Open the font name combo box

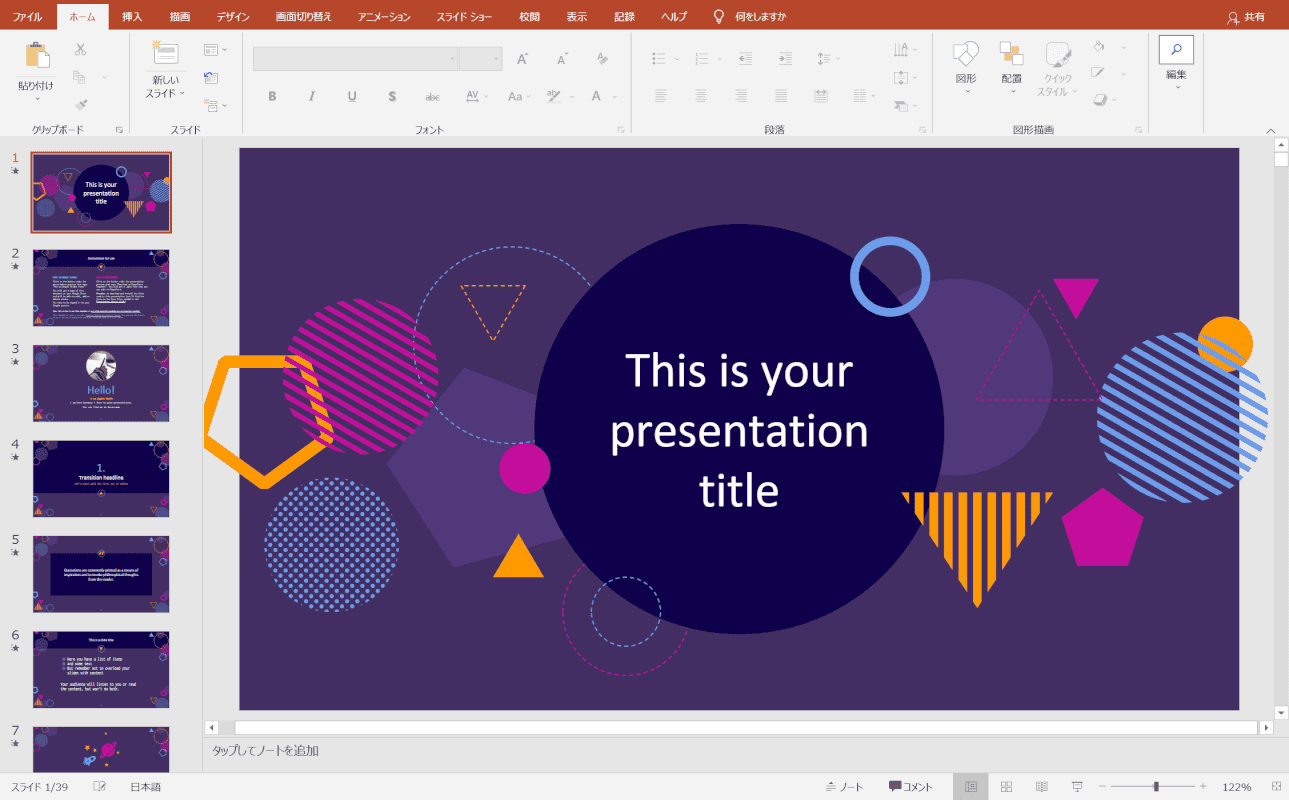[x=355, y=59]
